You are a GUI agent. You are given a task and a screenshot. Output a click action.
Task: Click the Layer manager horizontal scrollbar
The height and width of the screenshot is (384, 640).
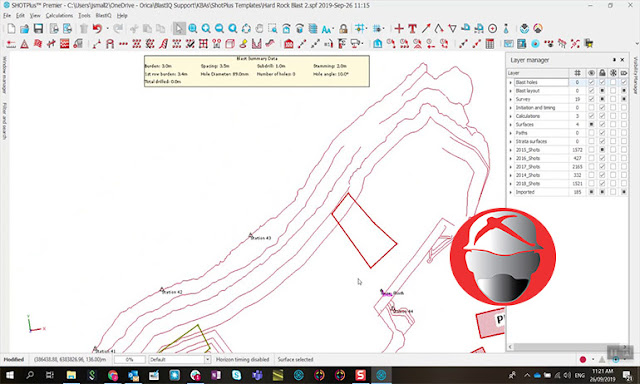(x=567, y=347)
